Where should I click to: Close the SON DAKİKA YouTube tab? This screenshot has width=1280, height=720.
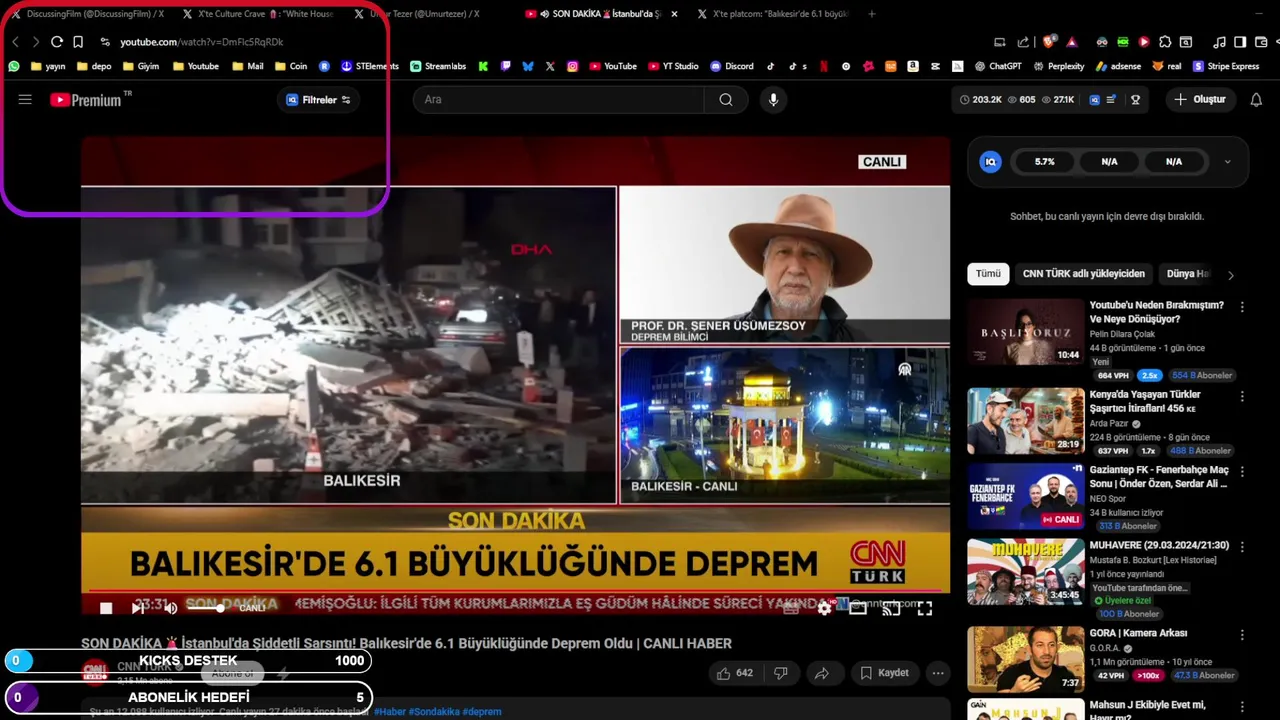pos(674,14)
